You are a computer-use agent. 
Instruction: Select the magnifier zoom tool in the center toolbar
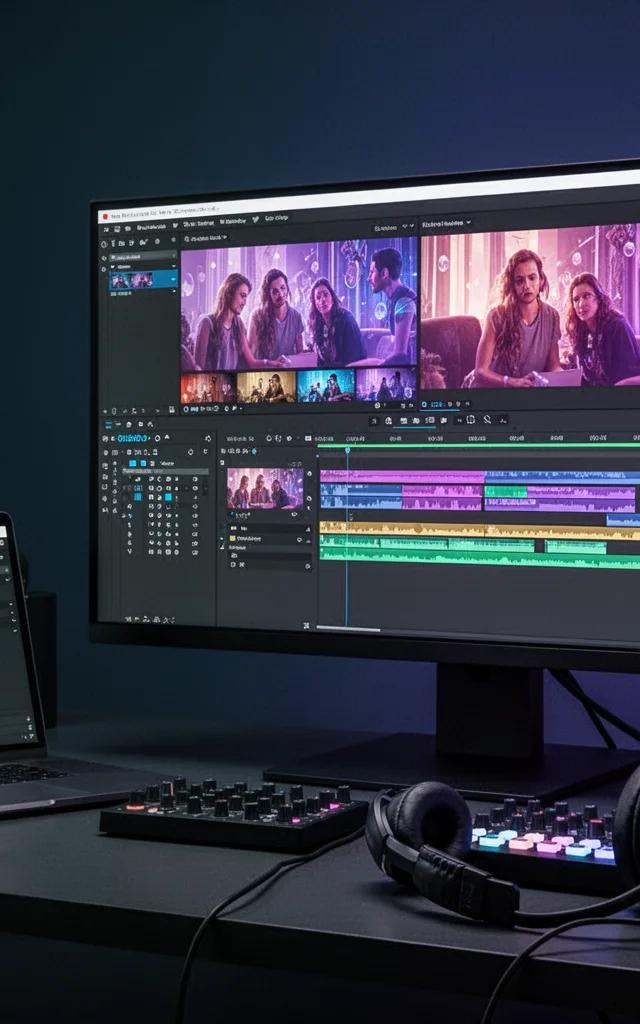pyautogui.click(x=487, y=419)
